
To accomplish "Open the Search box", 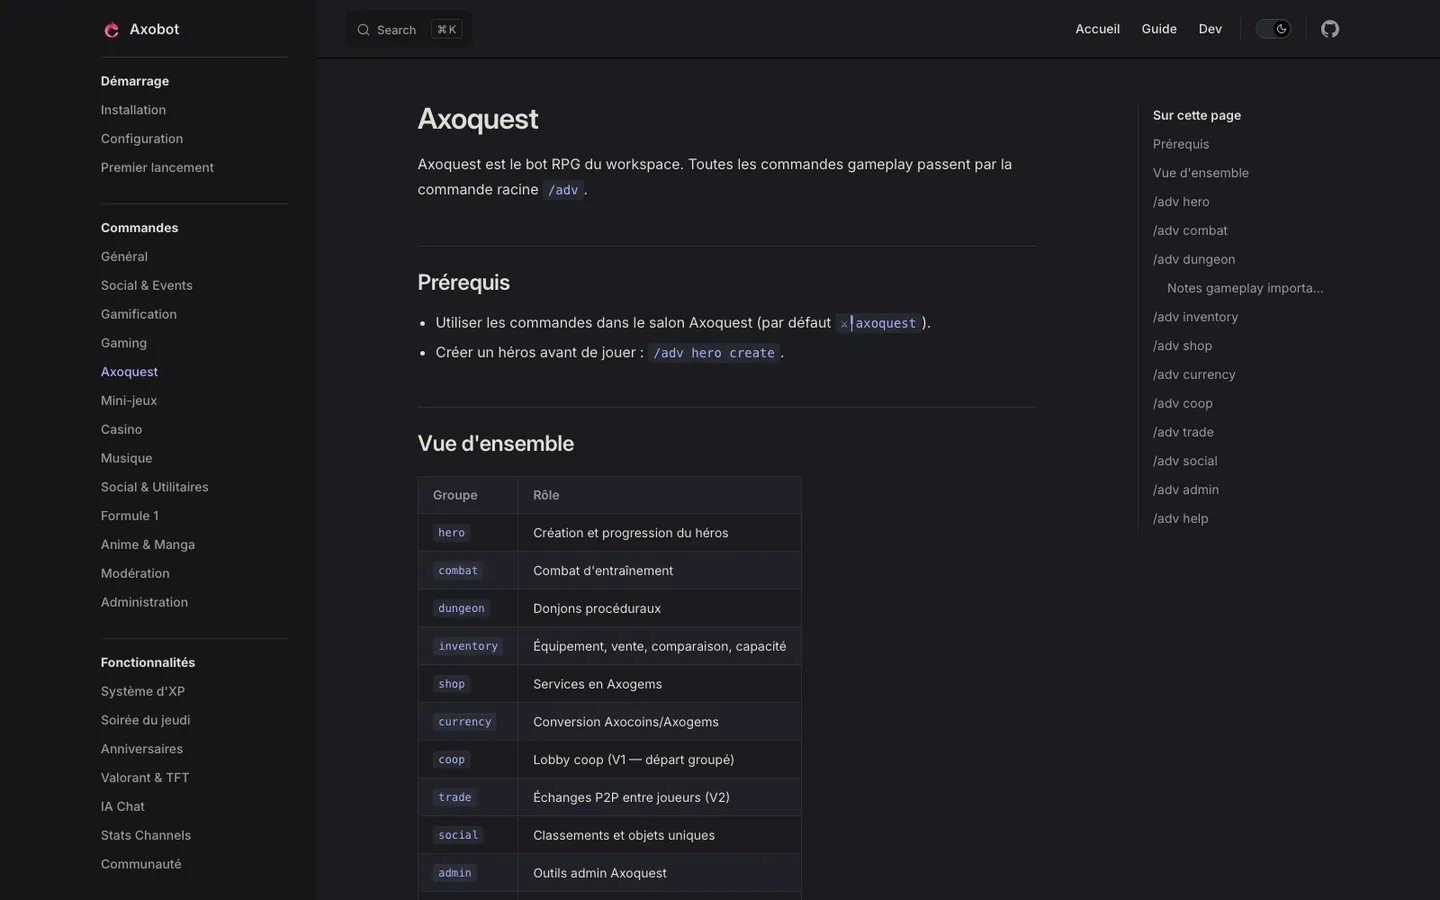I will [409, 30].
